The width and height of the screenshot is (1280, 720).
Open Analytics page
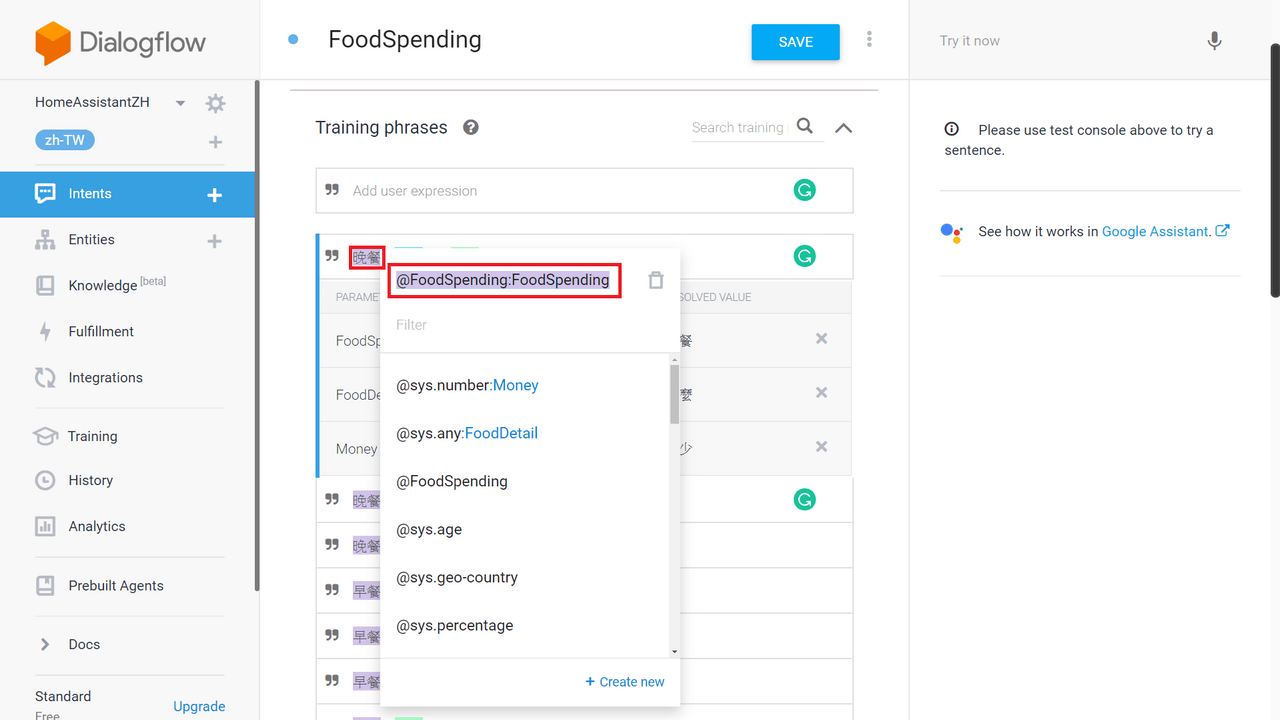tap(97, 526)
